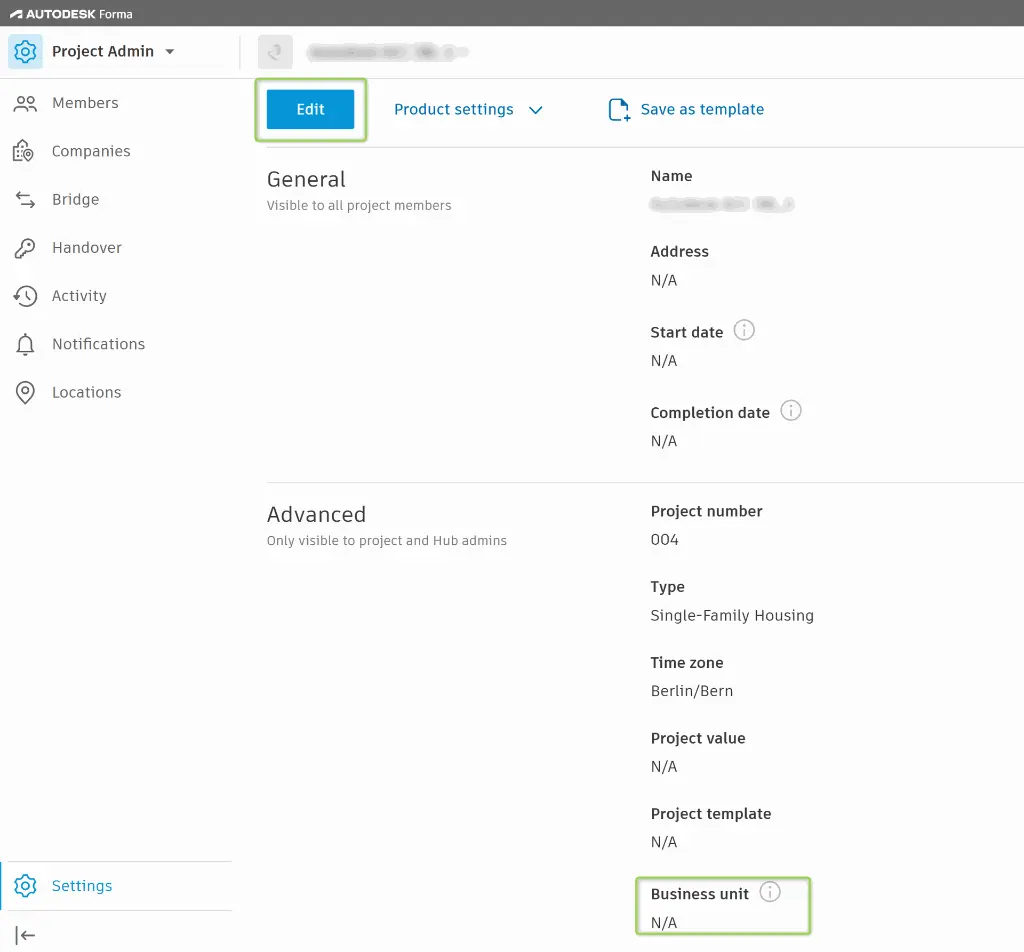Click the Advanced section heading

(316, 515)
